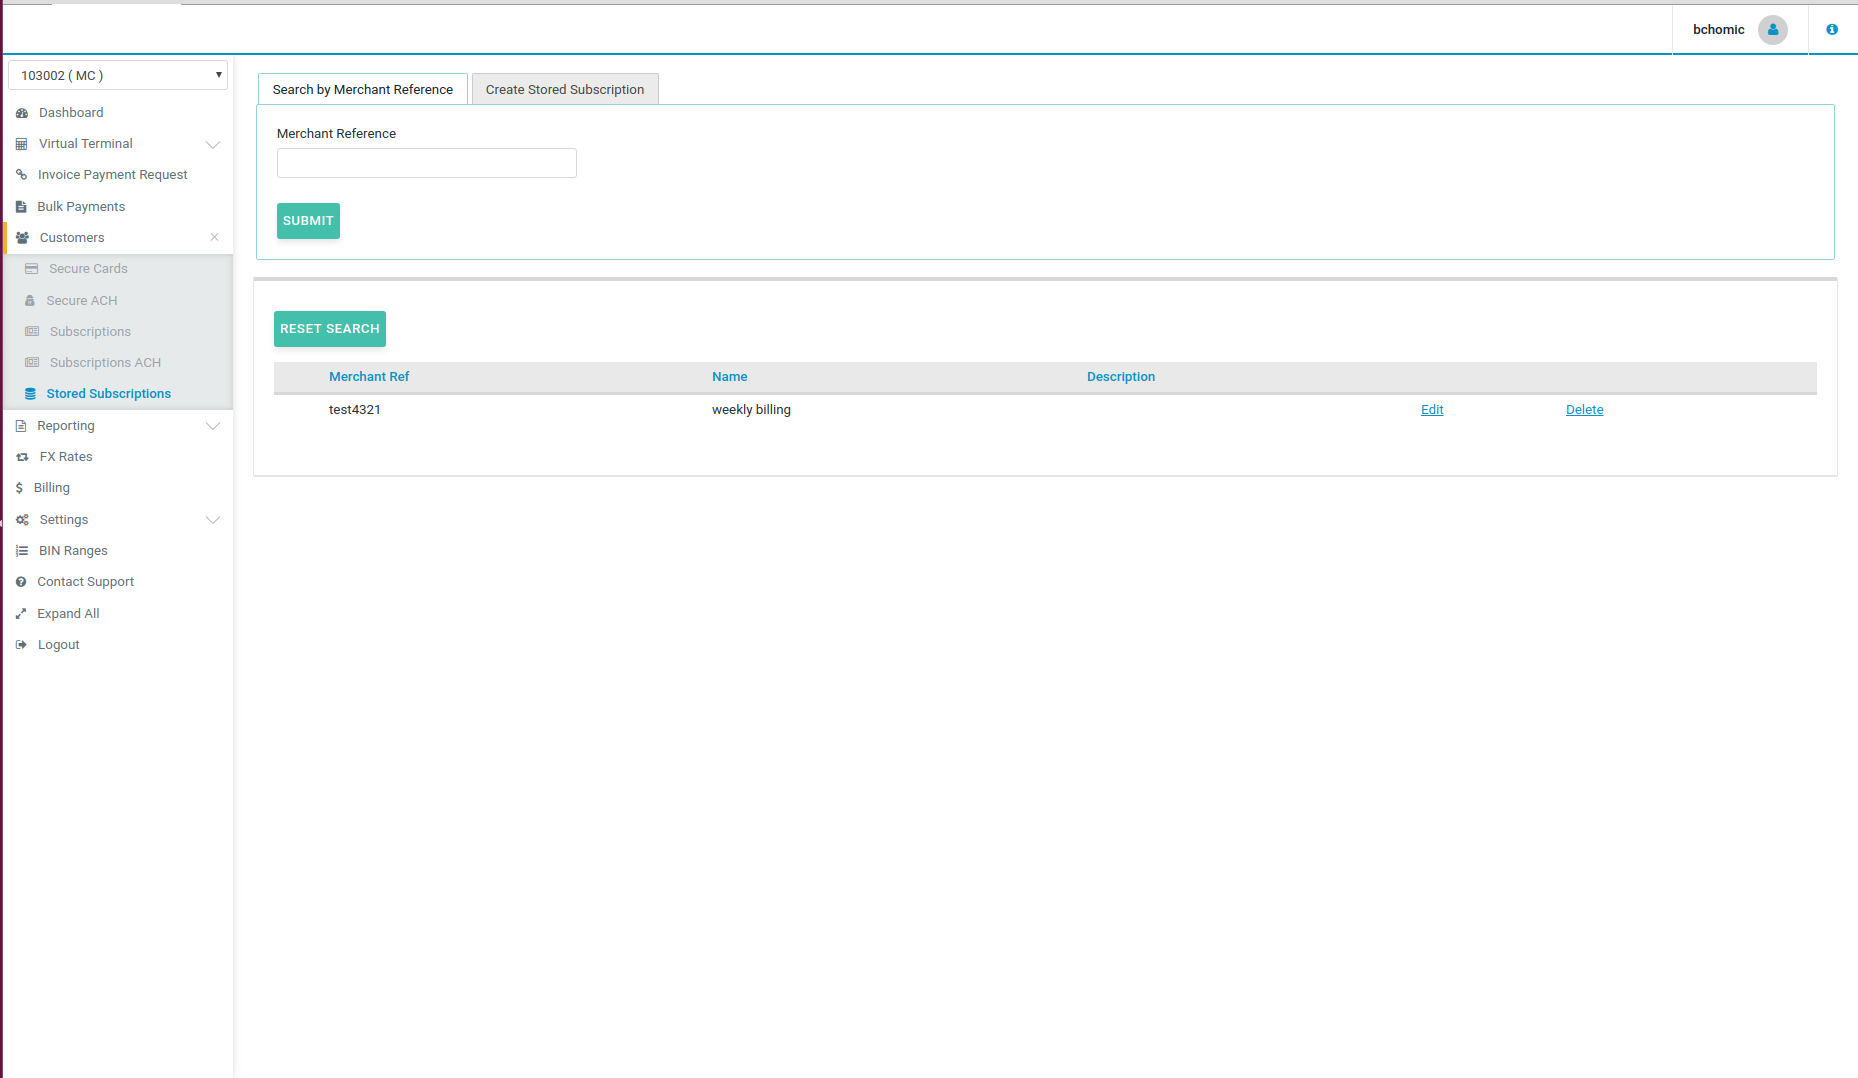
Task: Click the Billing dollar sign icon
Action: coord(19,488)
